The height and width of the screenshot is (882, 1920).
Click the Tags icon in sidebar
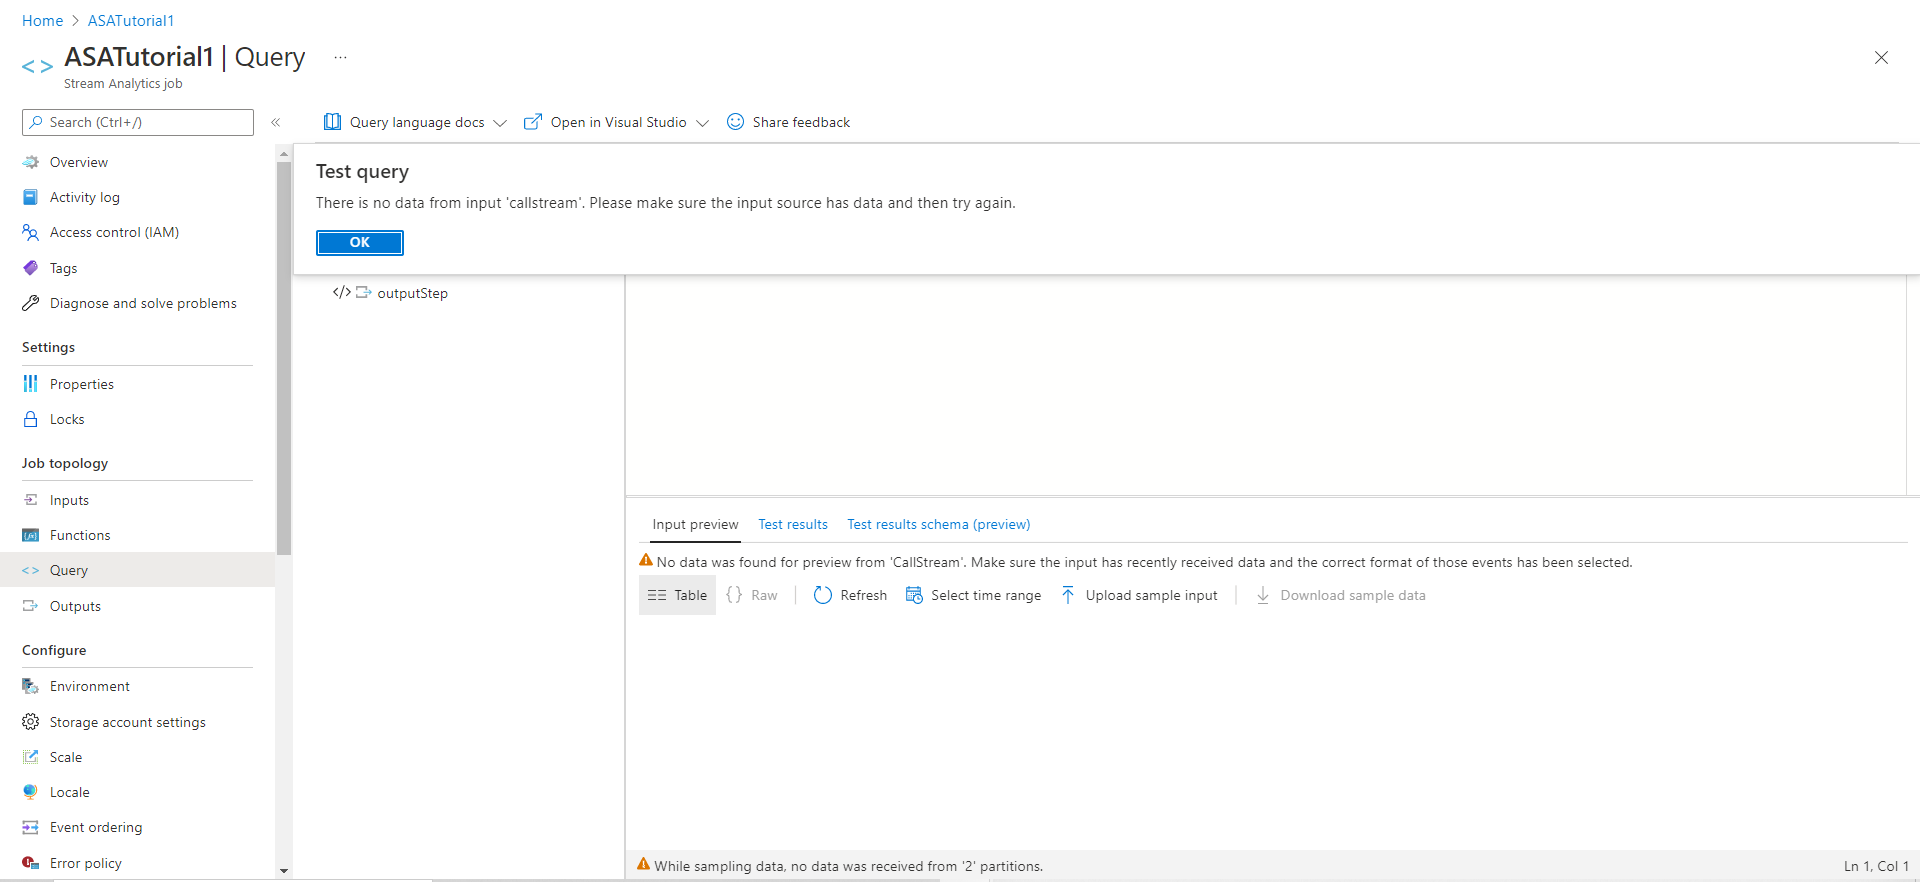click(x=31, y=268)
